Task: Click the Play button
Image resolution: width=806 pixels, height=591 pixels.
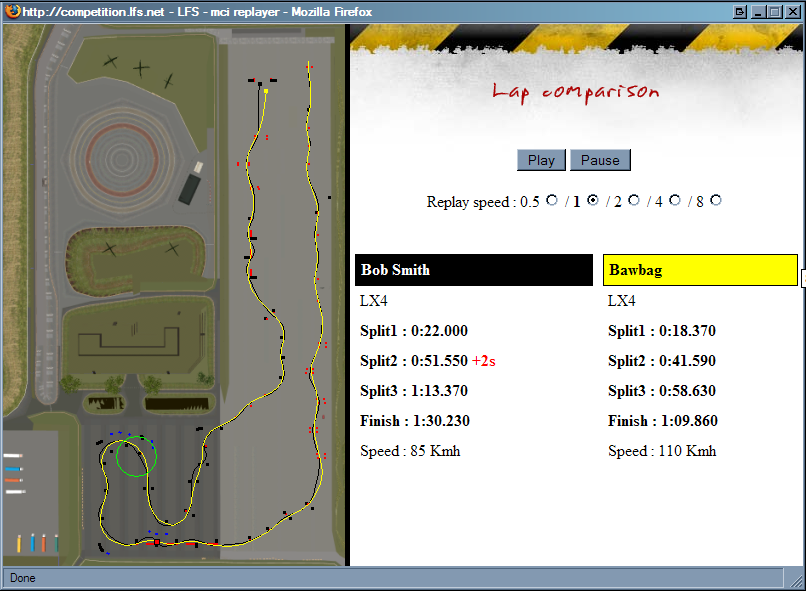Action: 541,160
